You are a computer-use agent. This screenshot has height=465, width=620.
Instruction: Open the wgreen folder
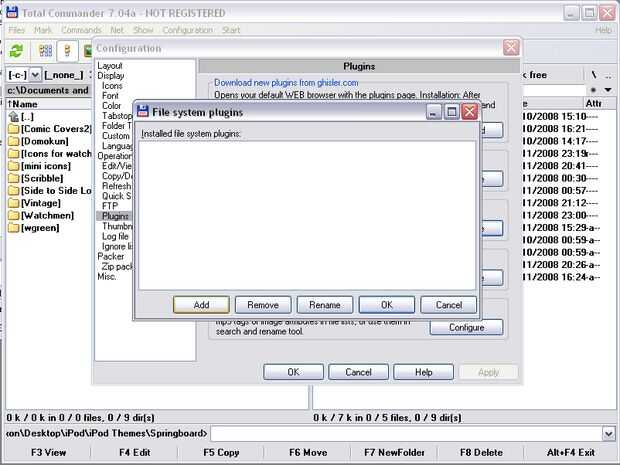(x=34, y=228)
